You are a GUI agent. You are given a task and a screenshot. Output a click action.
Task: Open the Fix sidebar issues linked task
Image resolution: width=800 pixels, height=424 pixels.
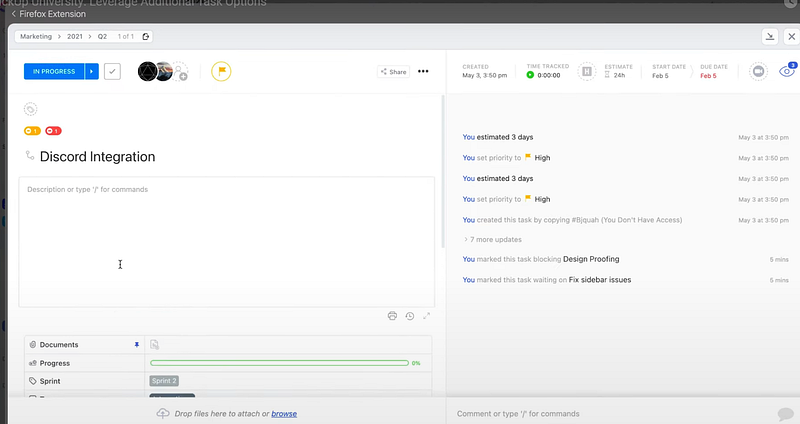pyautogui.click(x=600, y=280)
